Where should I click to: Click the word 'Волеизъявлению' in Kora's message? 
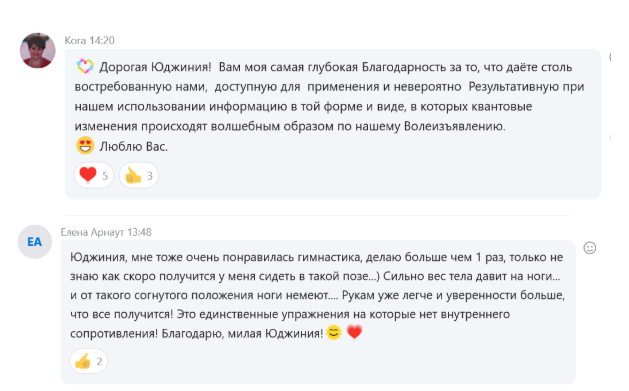click(455, 126)
